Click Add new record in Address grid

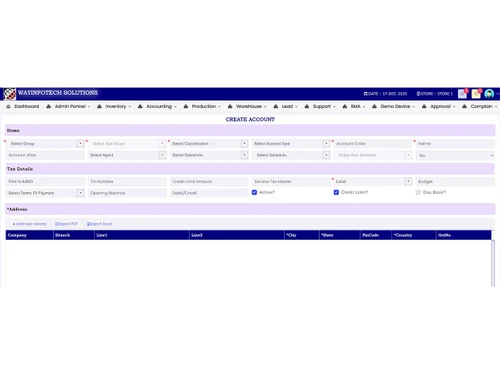(x=30, y=224)
